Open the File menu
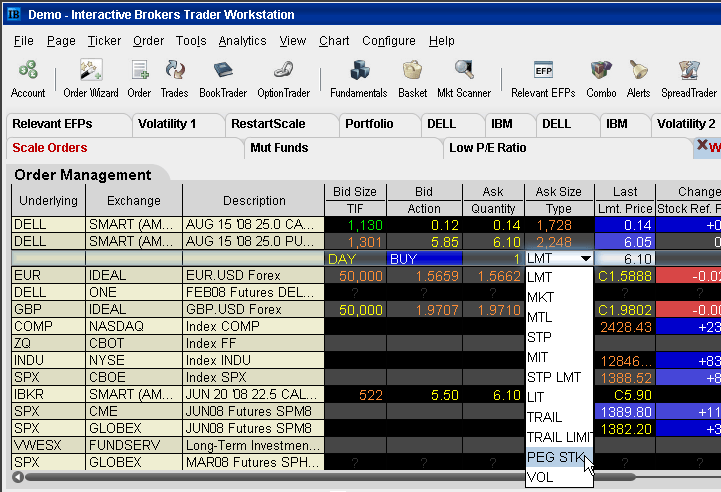Viewport: 721px width, 492px height. pos(23,41)
